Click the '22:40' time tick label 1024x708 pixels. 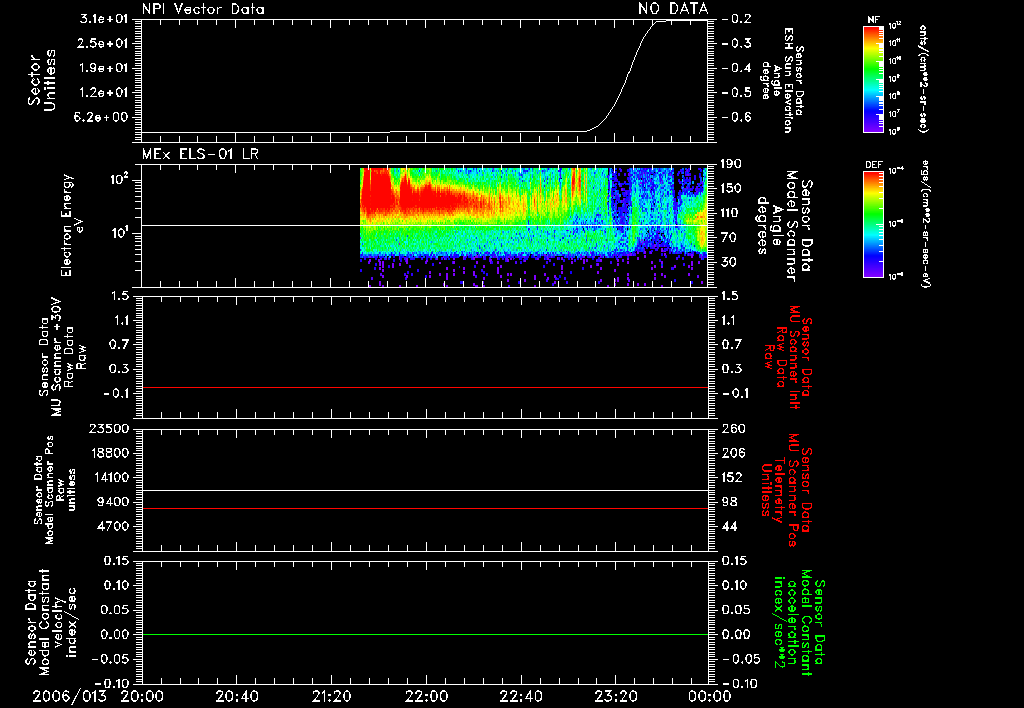pos(520,696)
